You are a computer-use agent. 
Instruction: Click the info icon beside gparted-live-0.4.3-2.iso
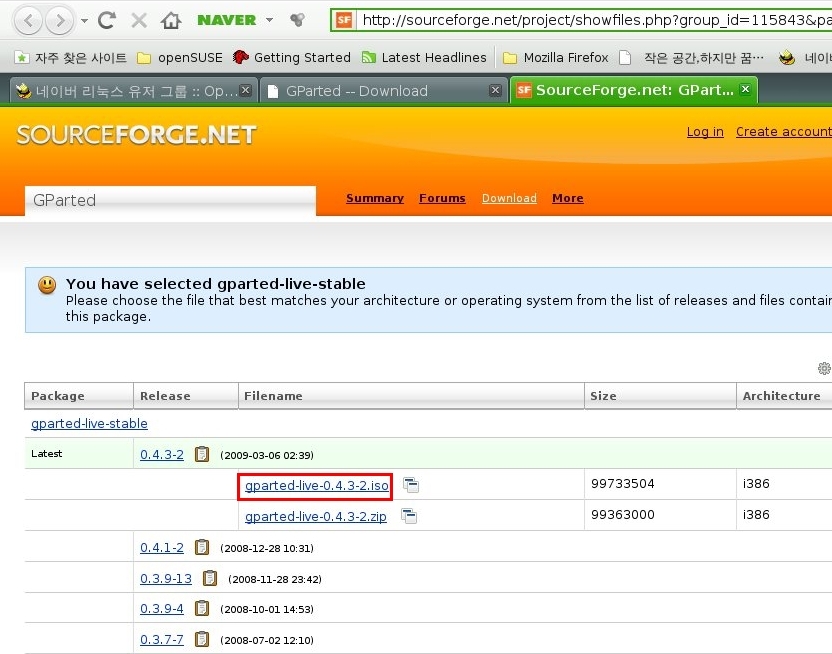410,485
